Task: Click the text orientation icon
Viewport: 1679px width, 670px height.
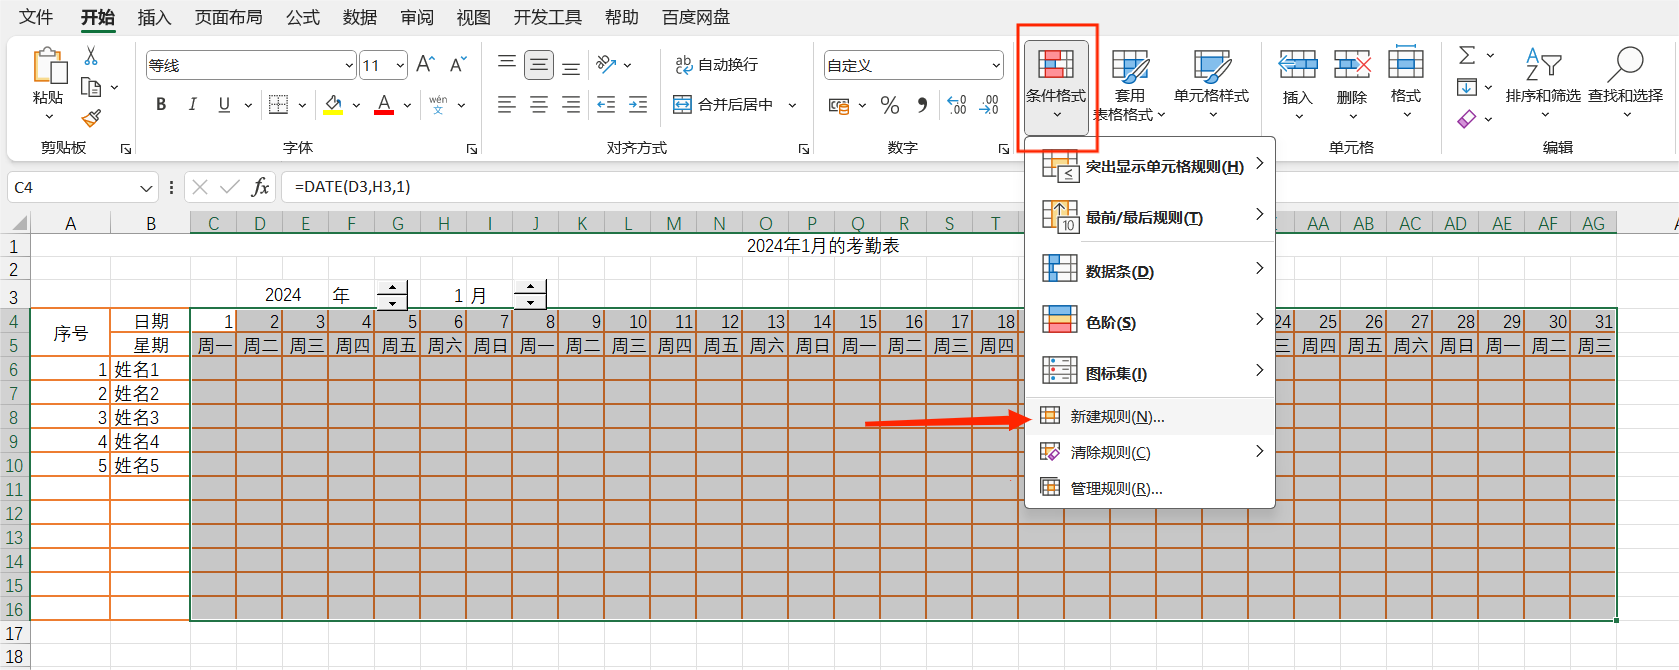Action: pyautogui.click(x=606, y=65)
